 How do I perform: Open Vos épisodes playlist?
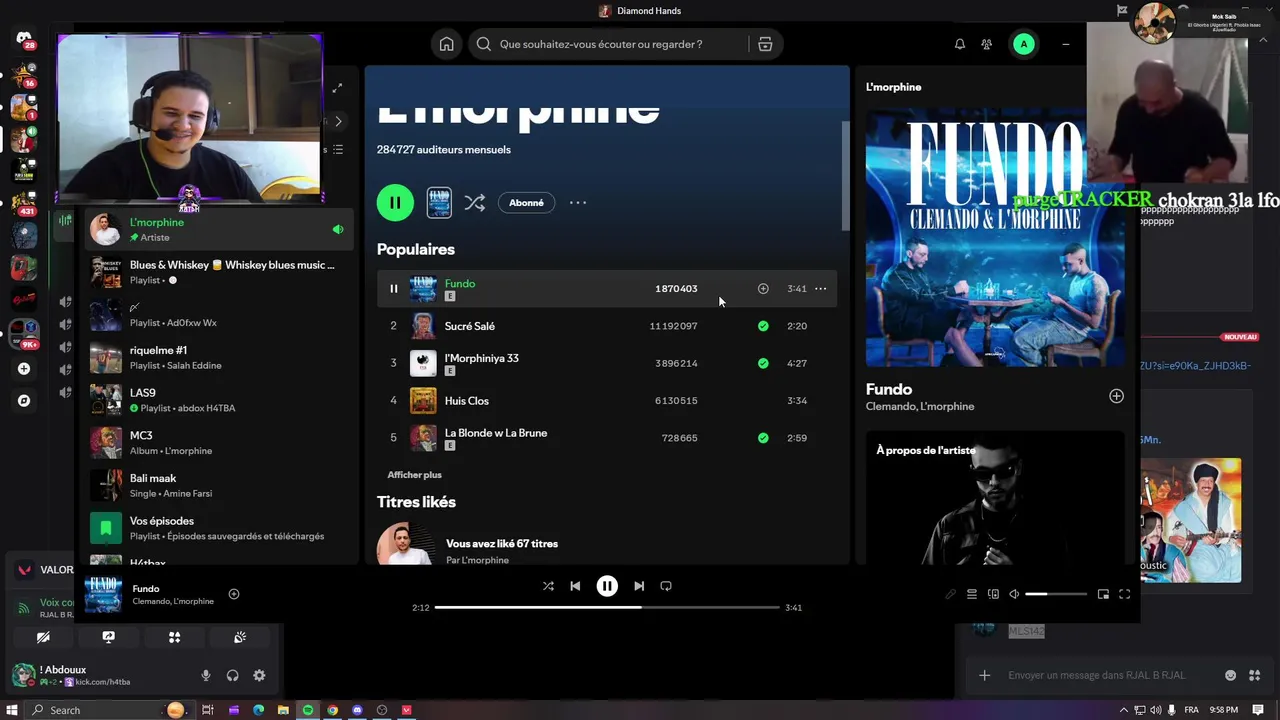219,527
